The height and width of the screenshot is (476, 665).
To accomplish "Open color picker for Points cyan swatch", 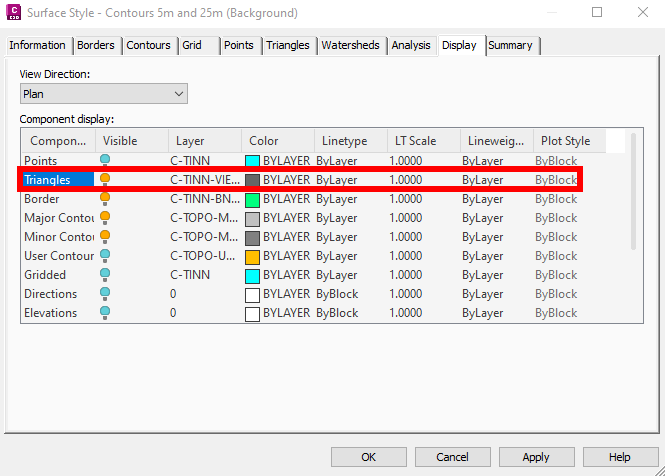I will tap(252, 161).
